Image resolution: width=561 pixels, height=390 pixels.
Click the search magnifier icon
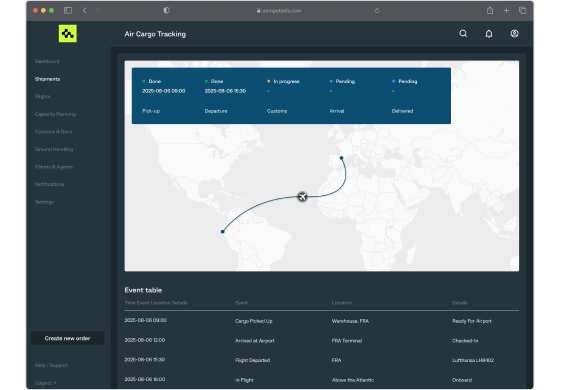coord(463,34)
